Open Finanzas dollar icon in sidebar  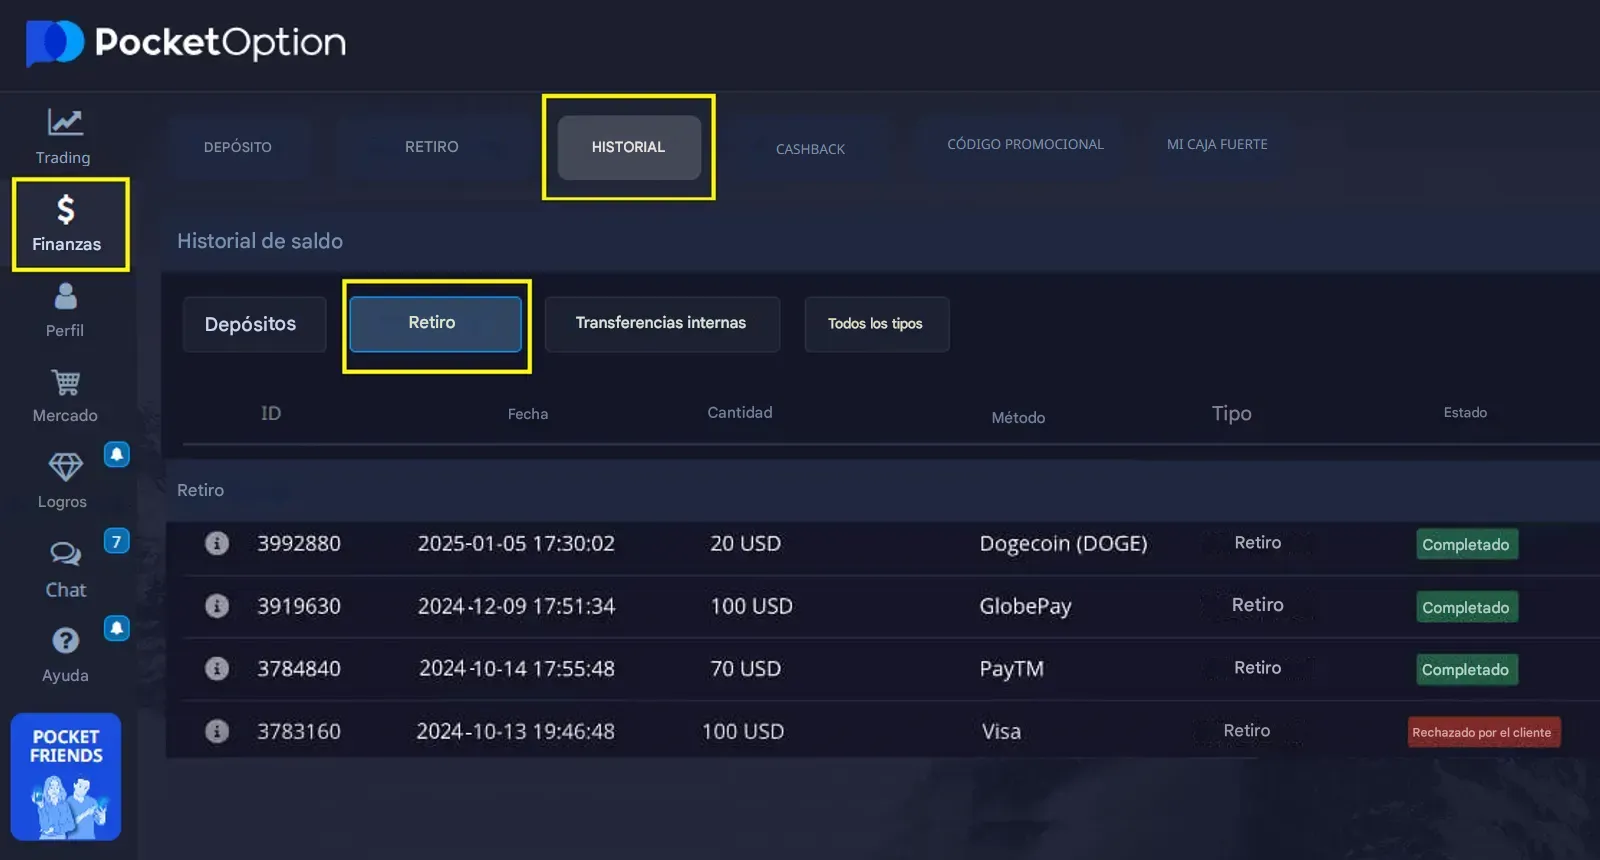point(66,209)
